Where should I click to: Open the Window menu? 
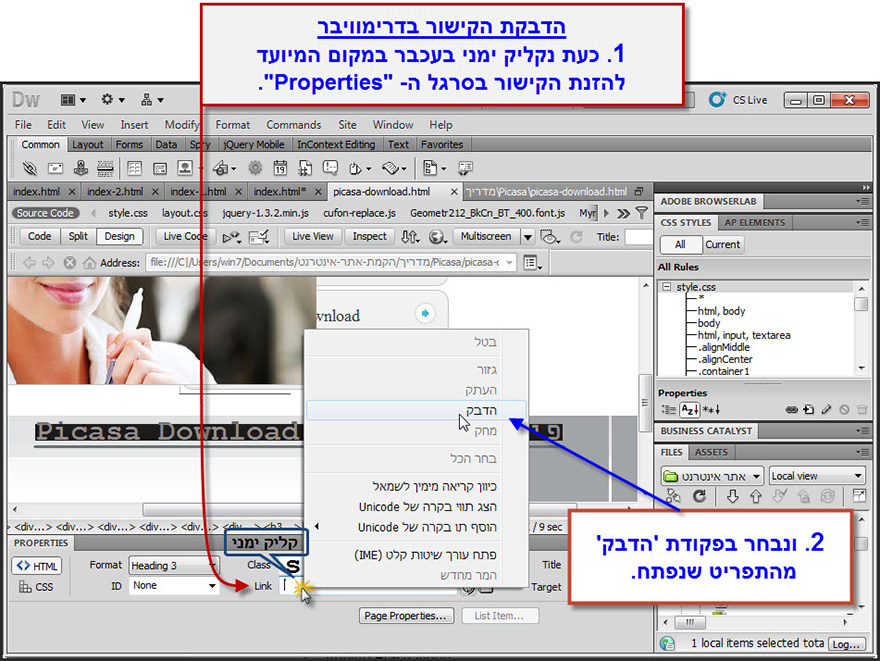[393, 125]
